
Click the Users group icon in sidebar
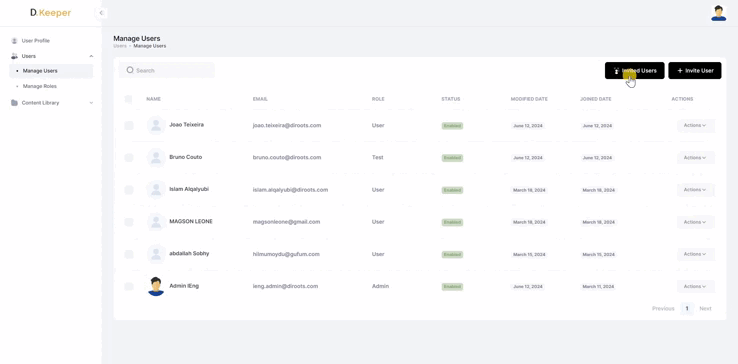point(14,56)
